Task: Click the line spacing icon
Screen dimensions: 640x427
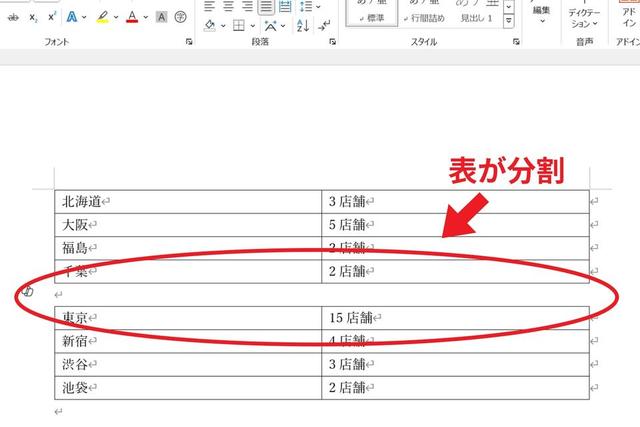Action: pos(306,6)
